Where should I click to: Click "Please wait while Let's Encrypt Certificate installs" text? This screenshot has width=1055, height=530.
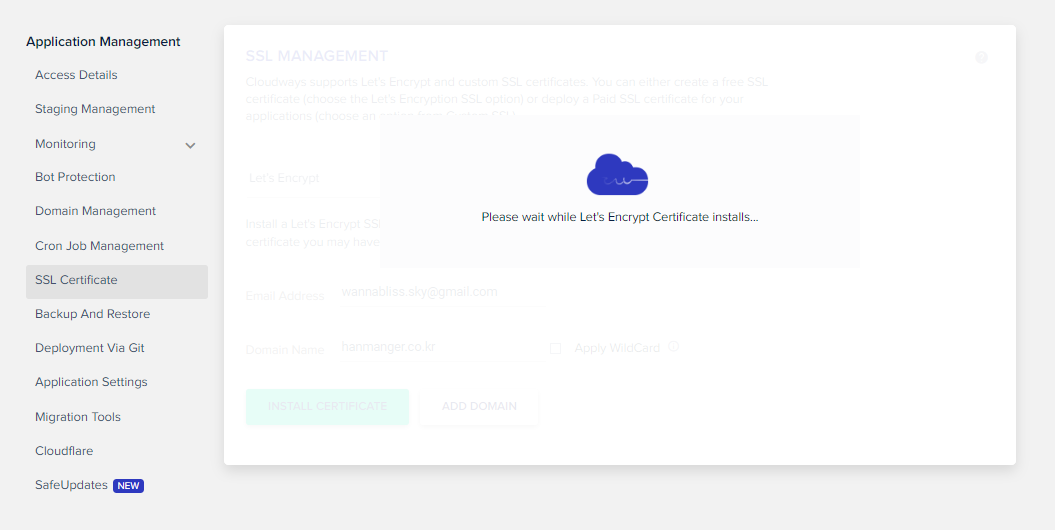[620, 217]
